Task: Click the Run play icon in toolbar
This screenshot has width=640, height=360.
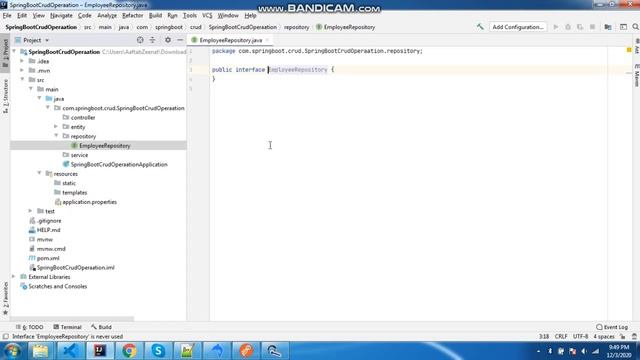Action: tap(556, 27)
